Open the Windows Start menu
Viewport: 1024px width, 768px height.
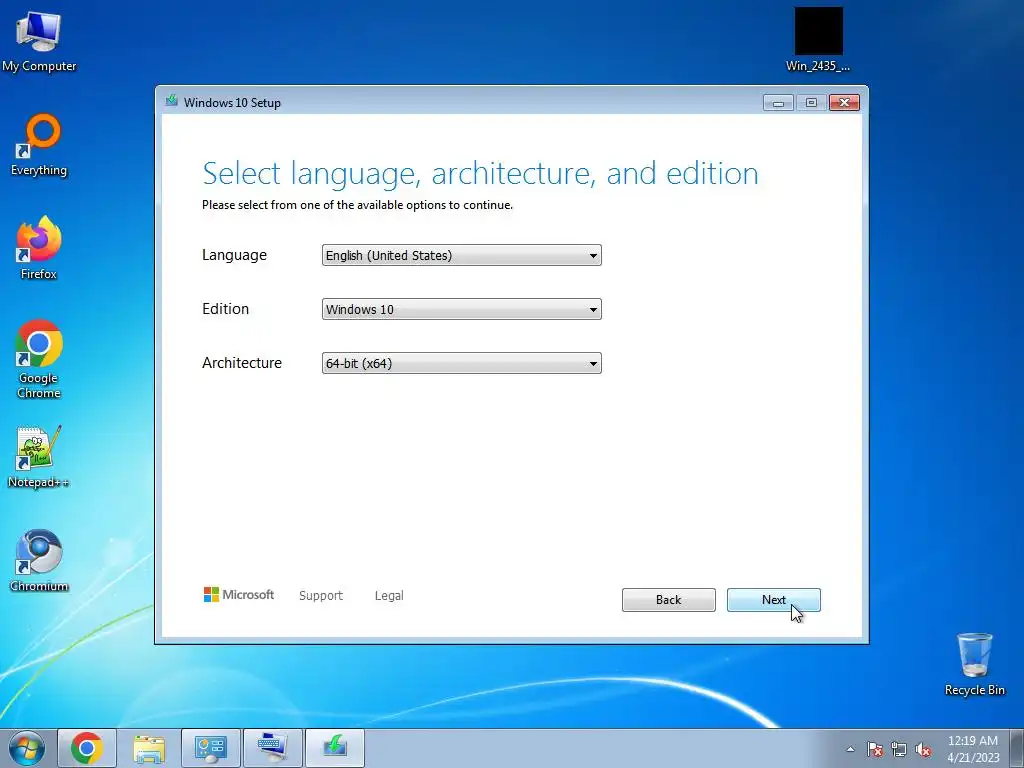pos(27,748)
